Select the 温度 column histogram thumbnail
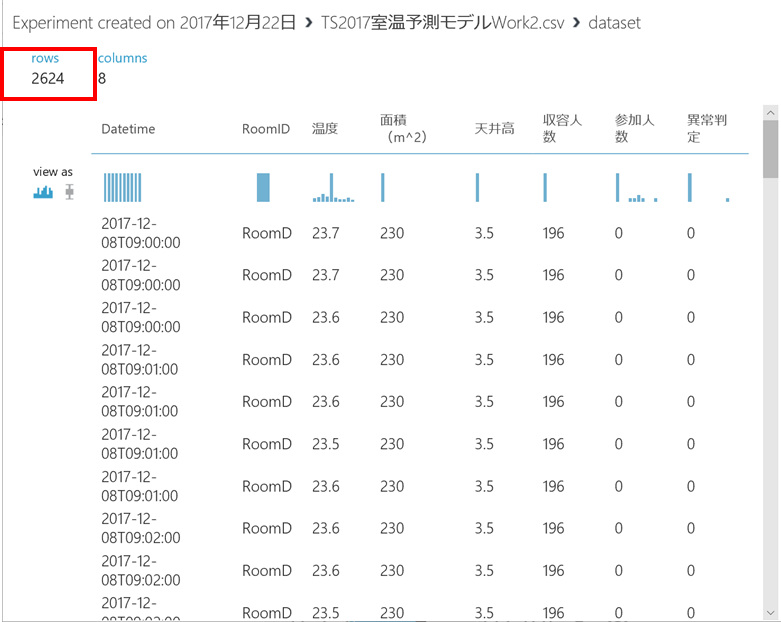Viewport: 781px width, 622px height. 333,187
